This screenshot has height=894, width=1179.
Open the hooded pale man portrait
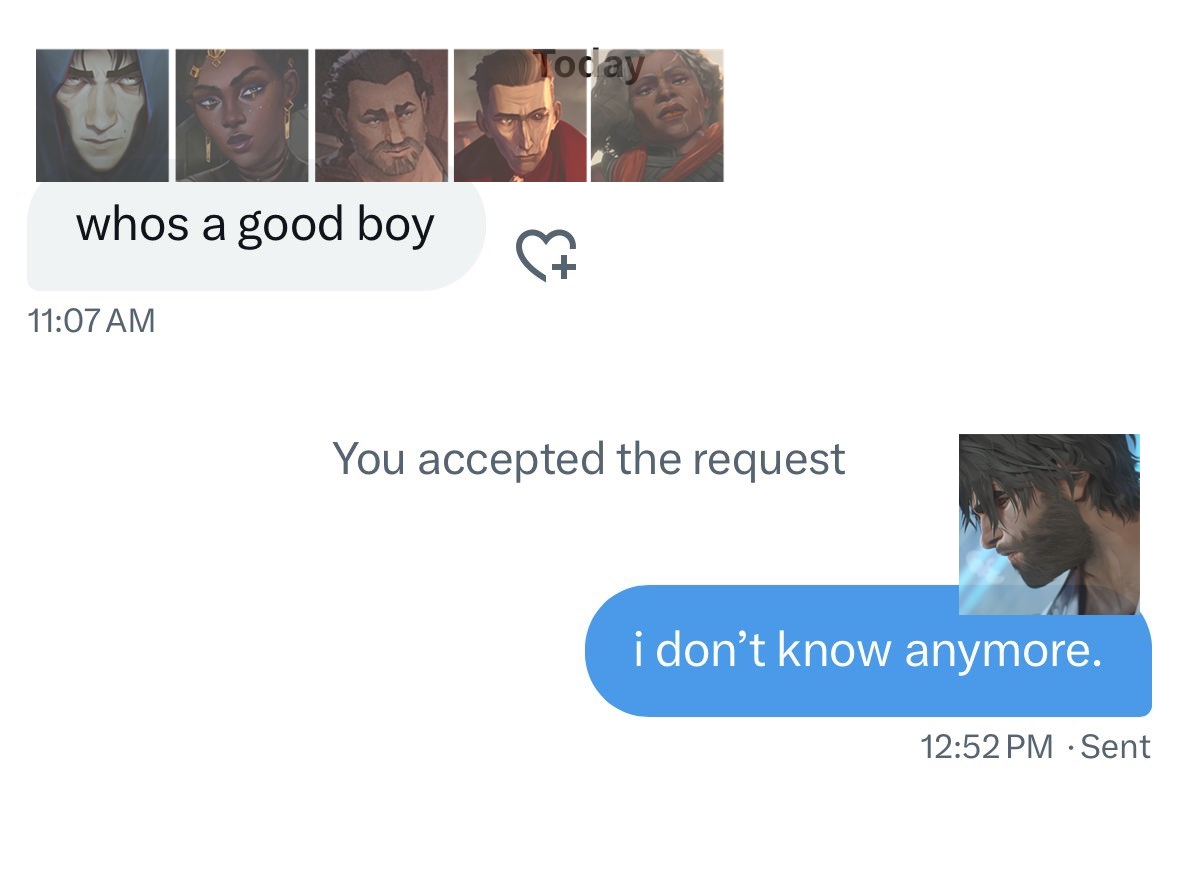pos(102,115)
